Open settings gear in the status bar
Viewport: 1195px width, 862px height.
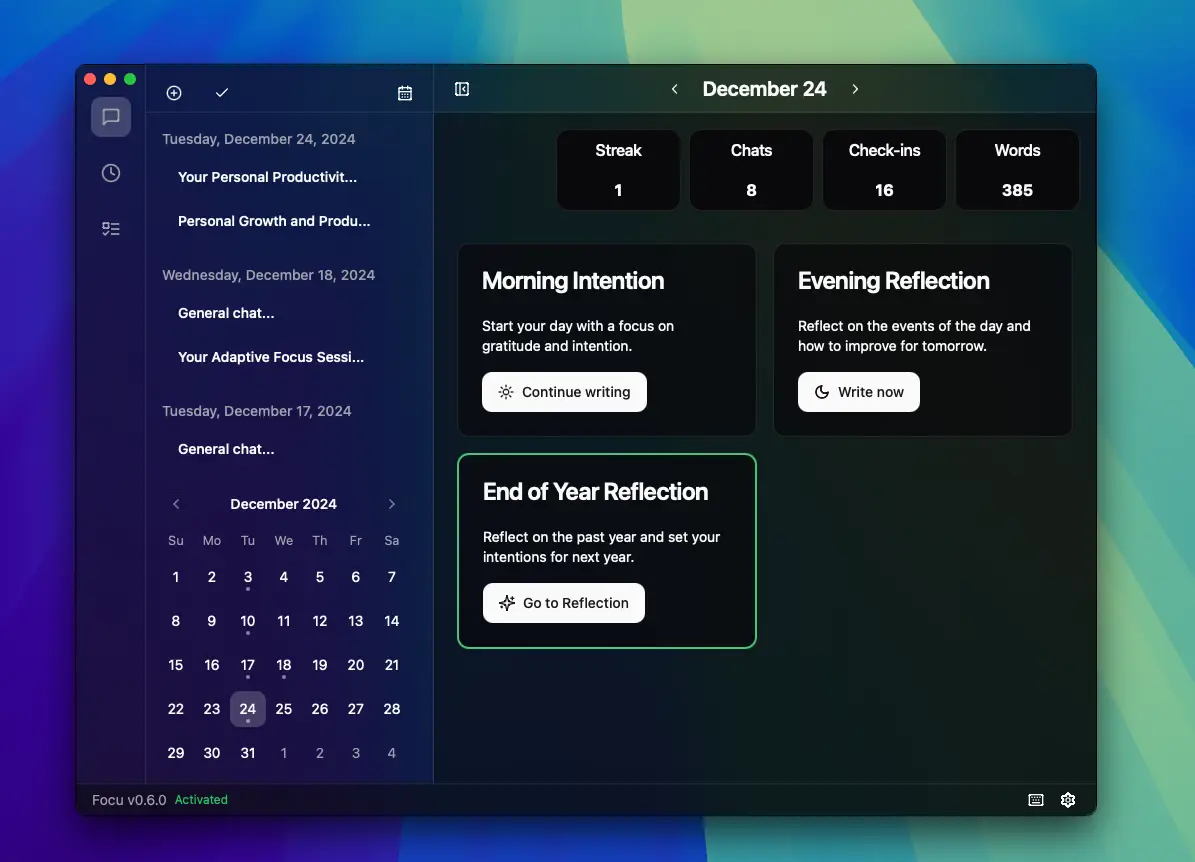(1068, 800)
